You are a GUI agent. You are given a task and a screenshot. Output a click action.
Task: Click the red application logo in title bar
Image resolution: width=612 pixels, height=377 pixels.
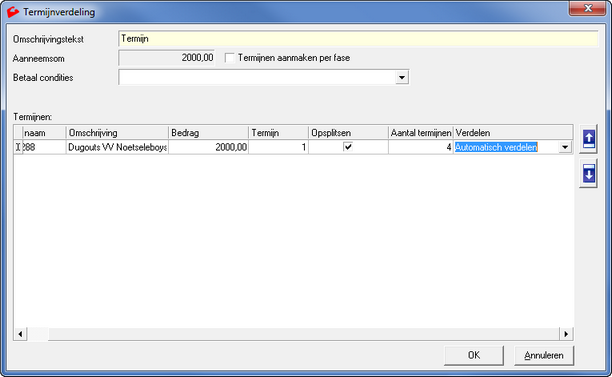[x=13, y=12]
